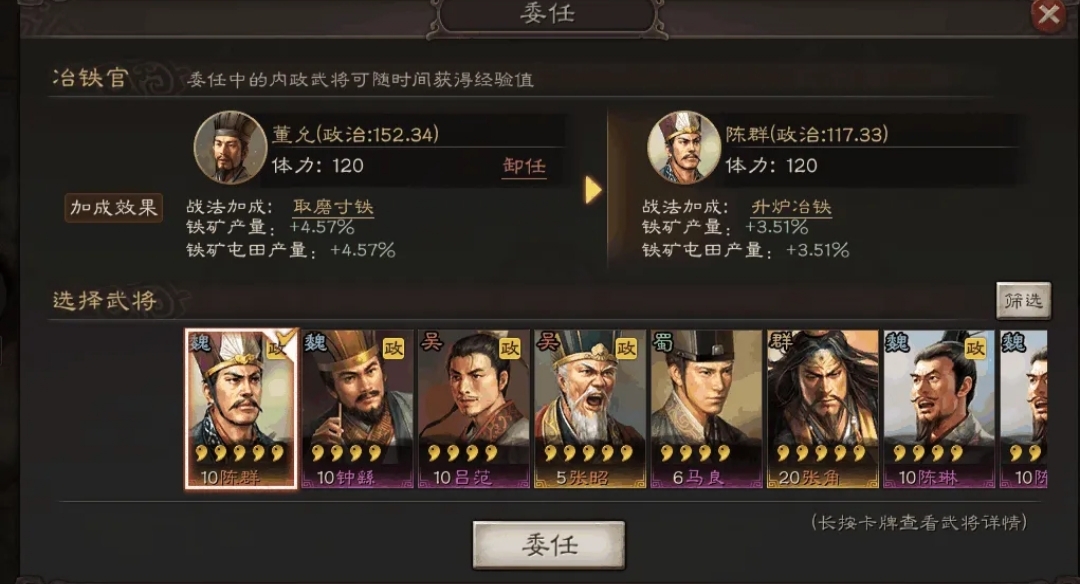Choose the 10陈琳 general card
Screen dimensions: 1080x584
pyautogui.click(x=939, y=409)
